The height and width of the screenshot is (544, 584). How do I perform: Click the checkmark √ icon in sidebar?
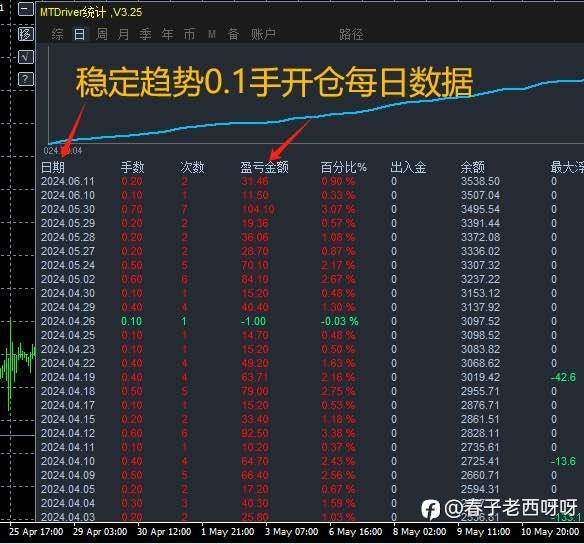click(x=26, y=57)
